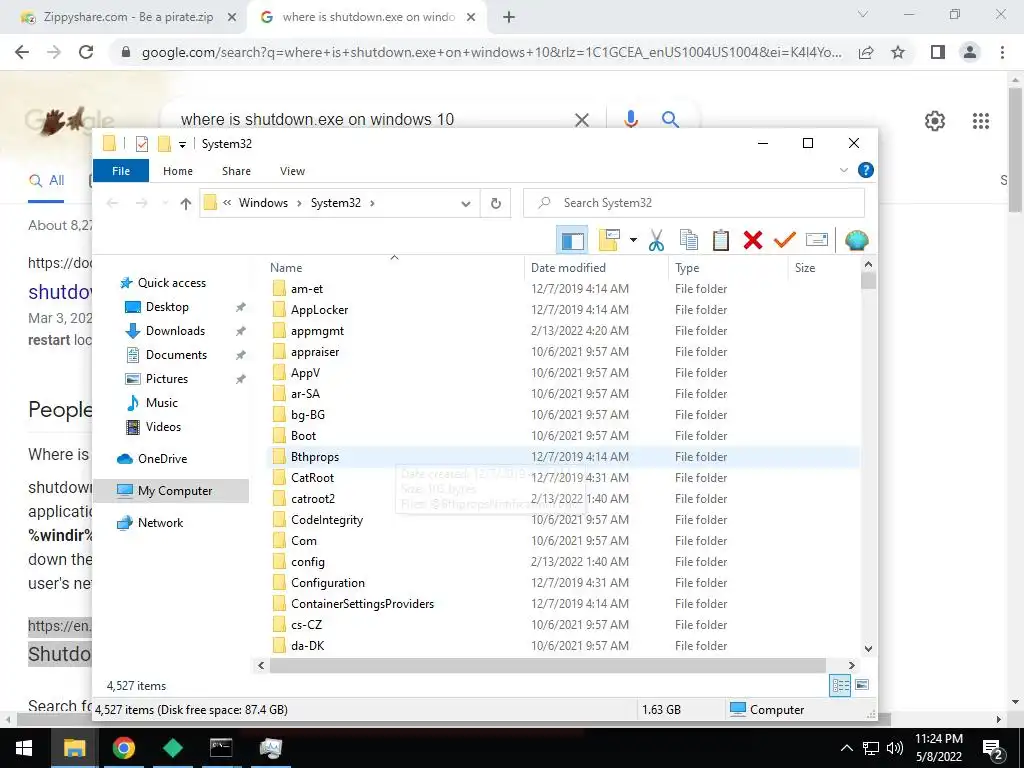Click Google voice search microphone

tap(630, 119)
